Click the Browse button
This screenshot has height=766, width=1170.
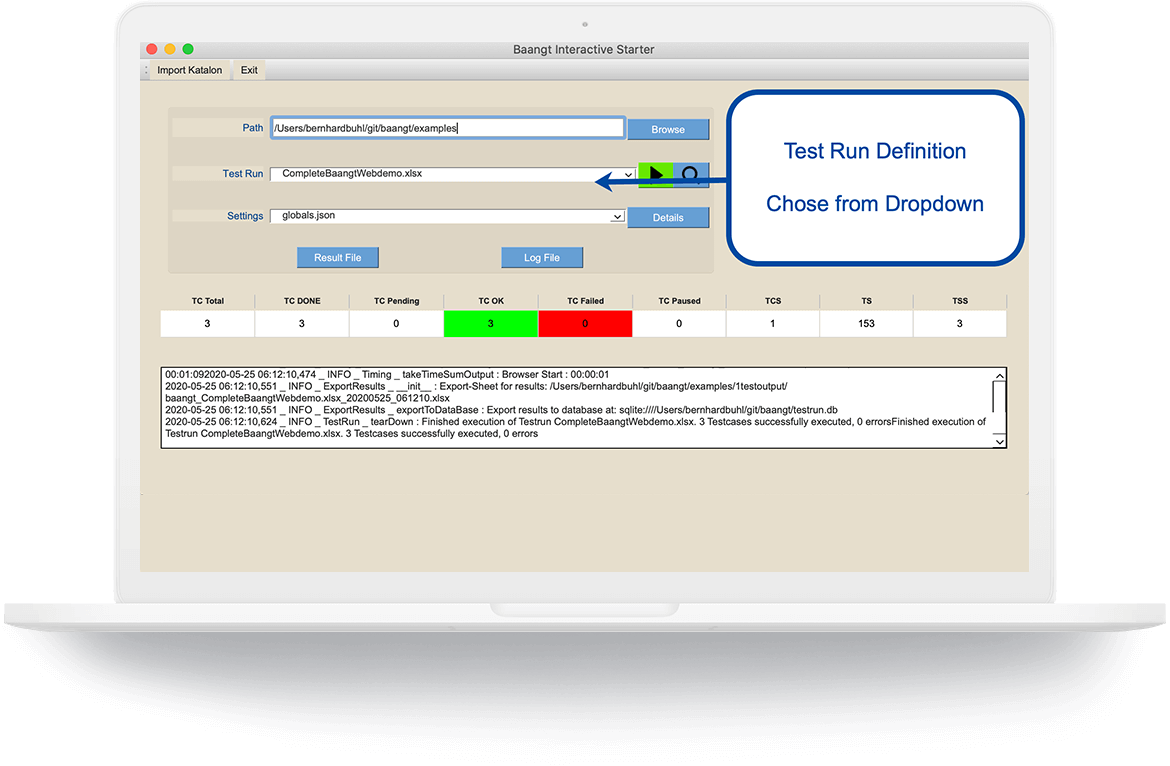click(668, 129)
